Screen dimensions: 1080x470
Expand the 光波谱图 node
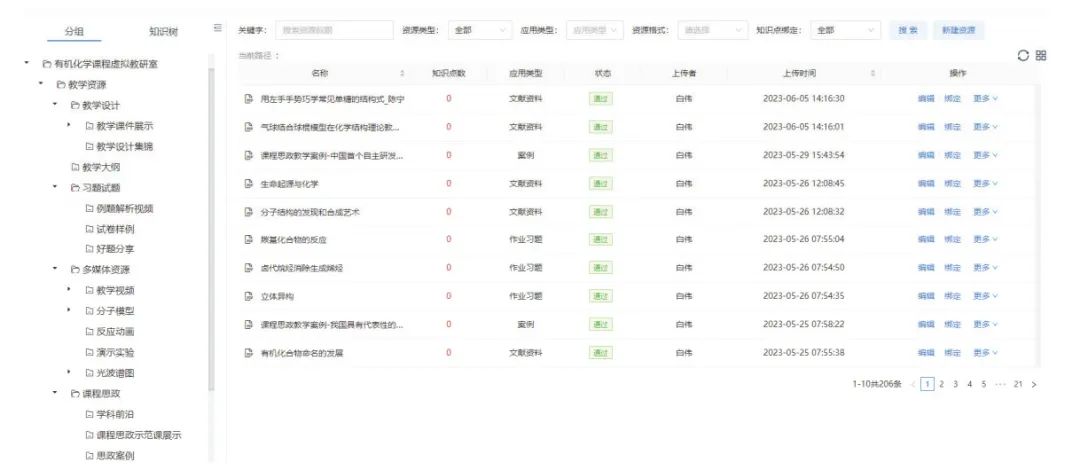pos(69,373)
